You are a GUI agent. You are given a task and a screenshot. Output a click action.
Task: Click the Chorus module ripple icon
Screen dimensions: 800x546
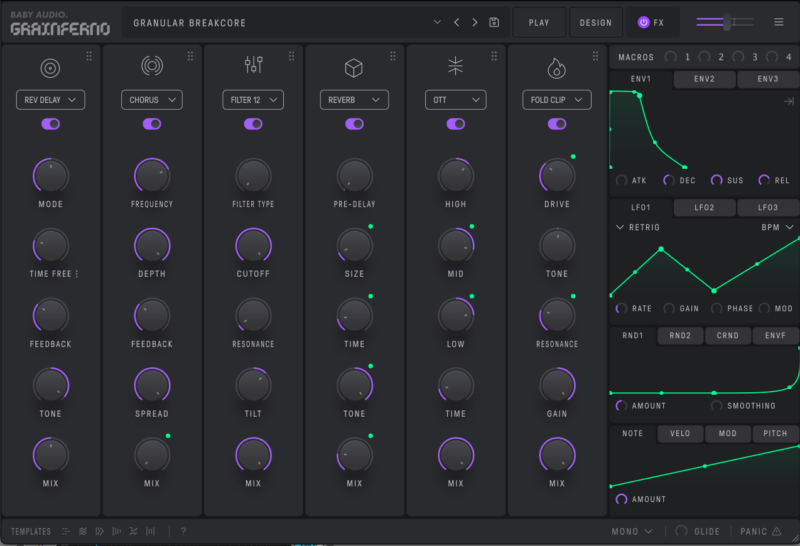click(x=152, y=66)
